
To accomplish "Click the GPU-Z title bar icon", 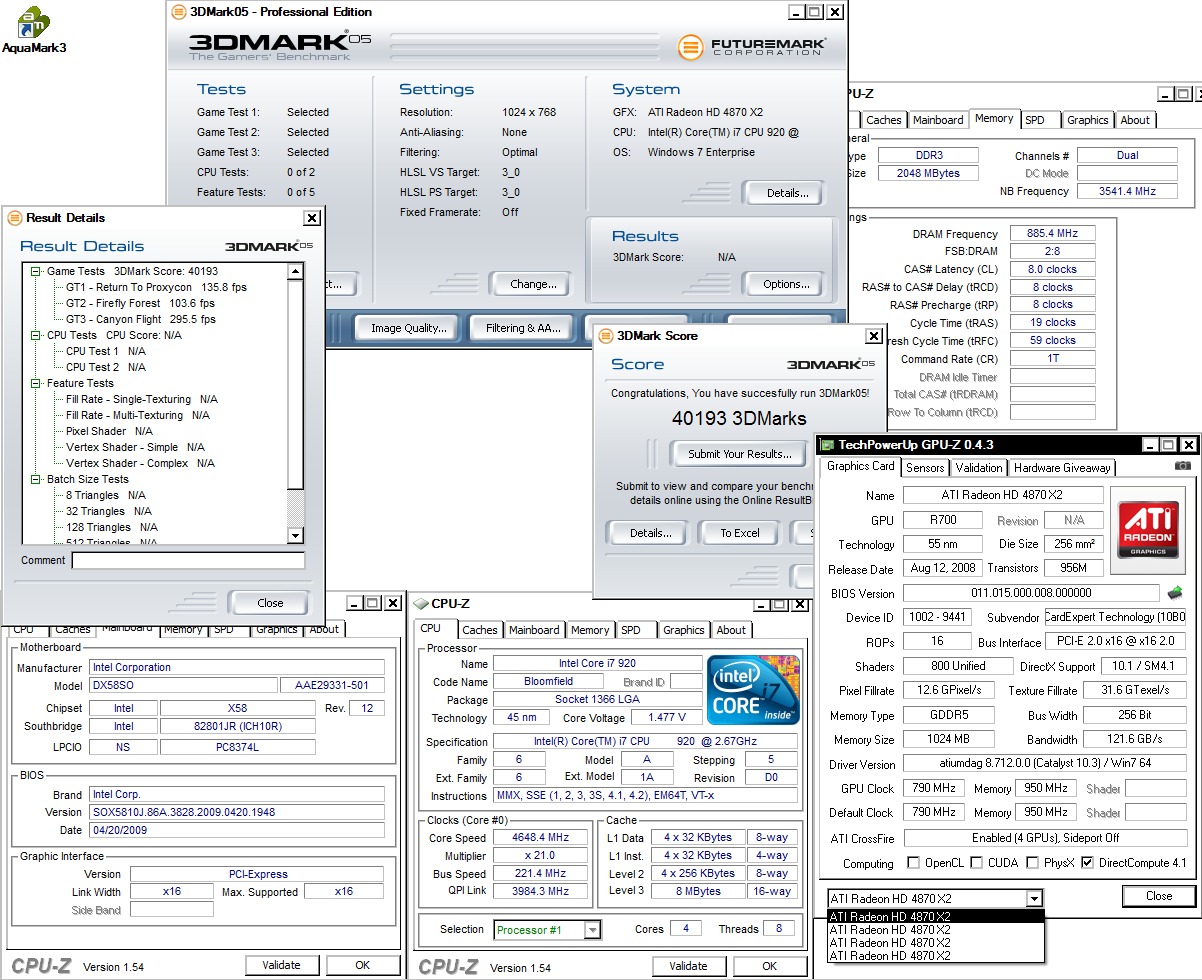I will point(827,445).
